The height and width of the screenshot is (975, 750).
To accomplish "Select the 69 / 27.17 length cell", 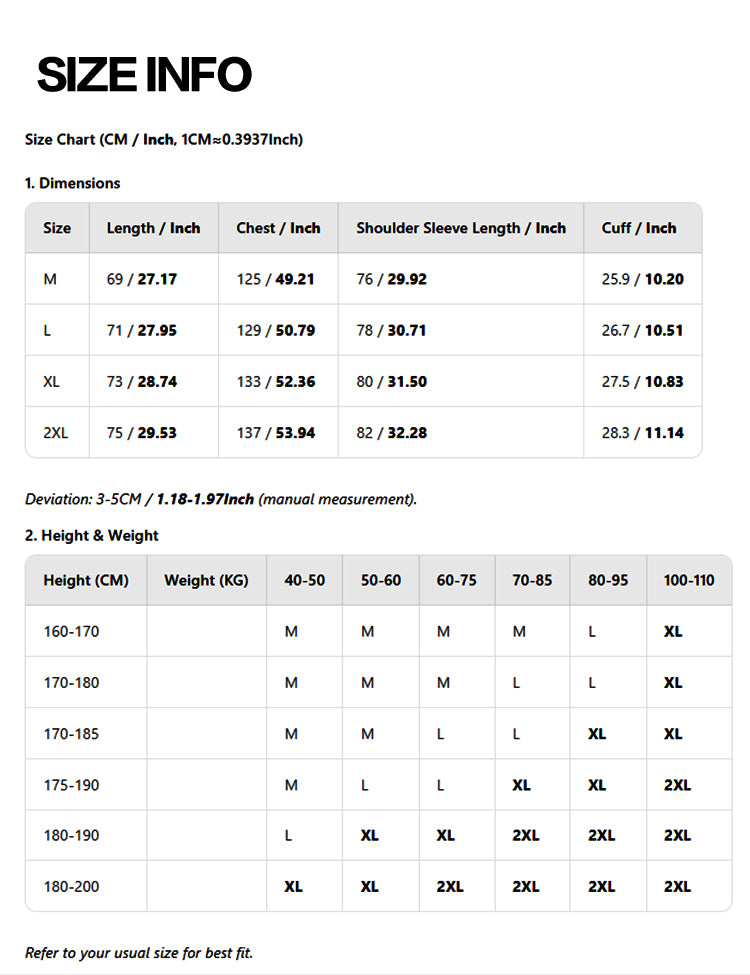I will click(x=141, y=279).
